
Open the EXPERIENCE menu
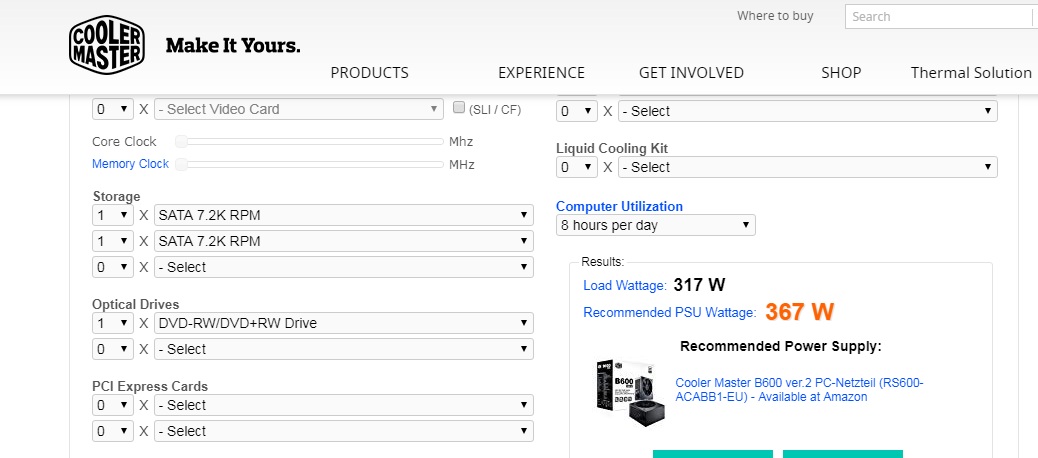point(541,72)
